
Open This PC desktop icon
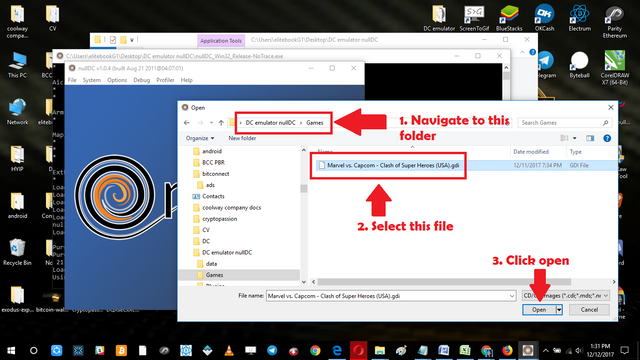[17, 65]
